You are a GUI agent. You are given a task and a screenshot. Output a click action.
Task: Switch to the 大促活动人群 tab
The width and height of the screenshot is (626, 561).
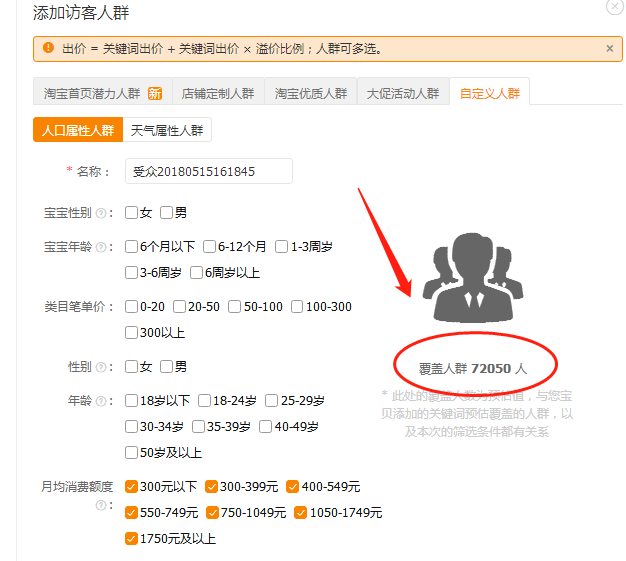pos(402,93)
